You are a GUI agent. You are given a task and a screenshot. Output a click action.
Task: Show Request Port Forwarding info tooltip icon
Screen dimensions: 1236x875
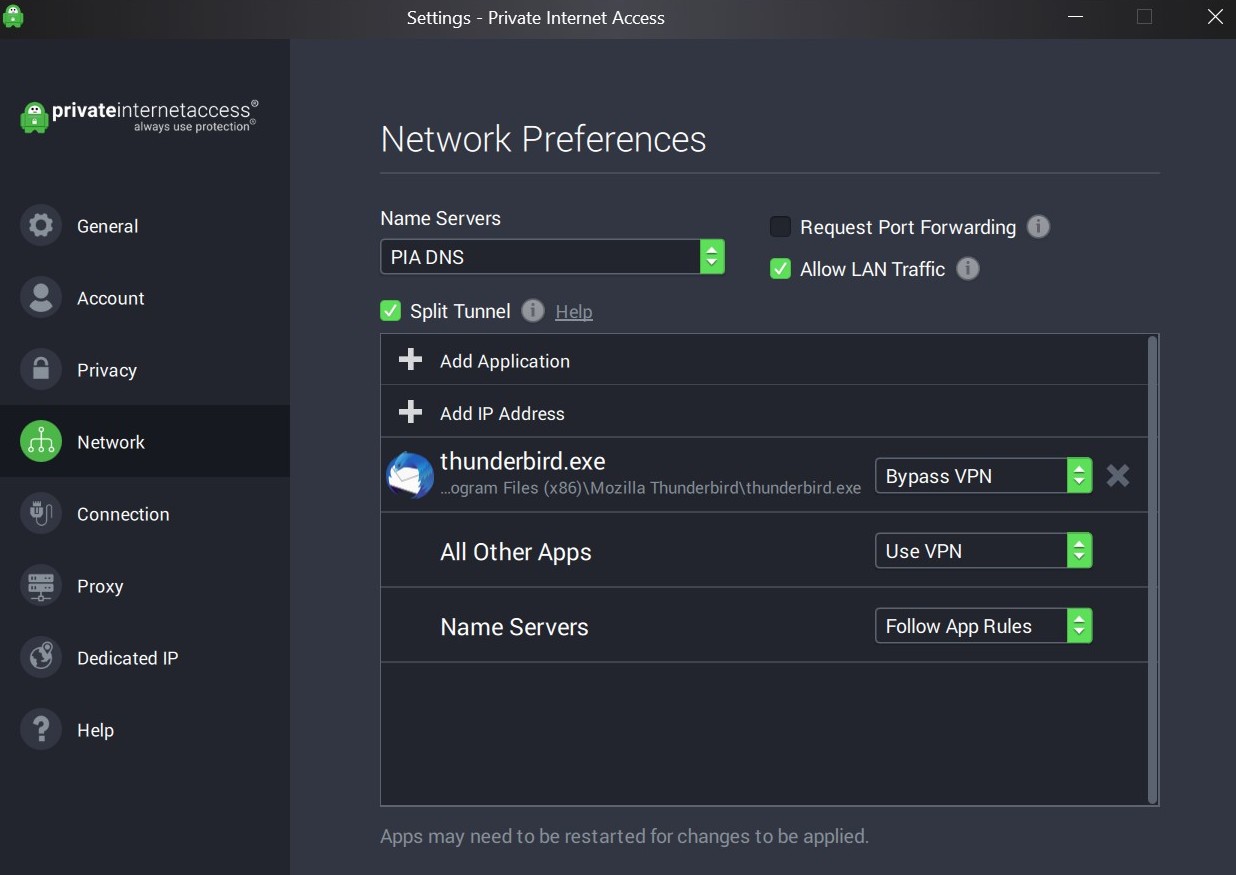tap(1039, 227)
